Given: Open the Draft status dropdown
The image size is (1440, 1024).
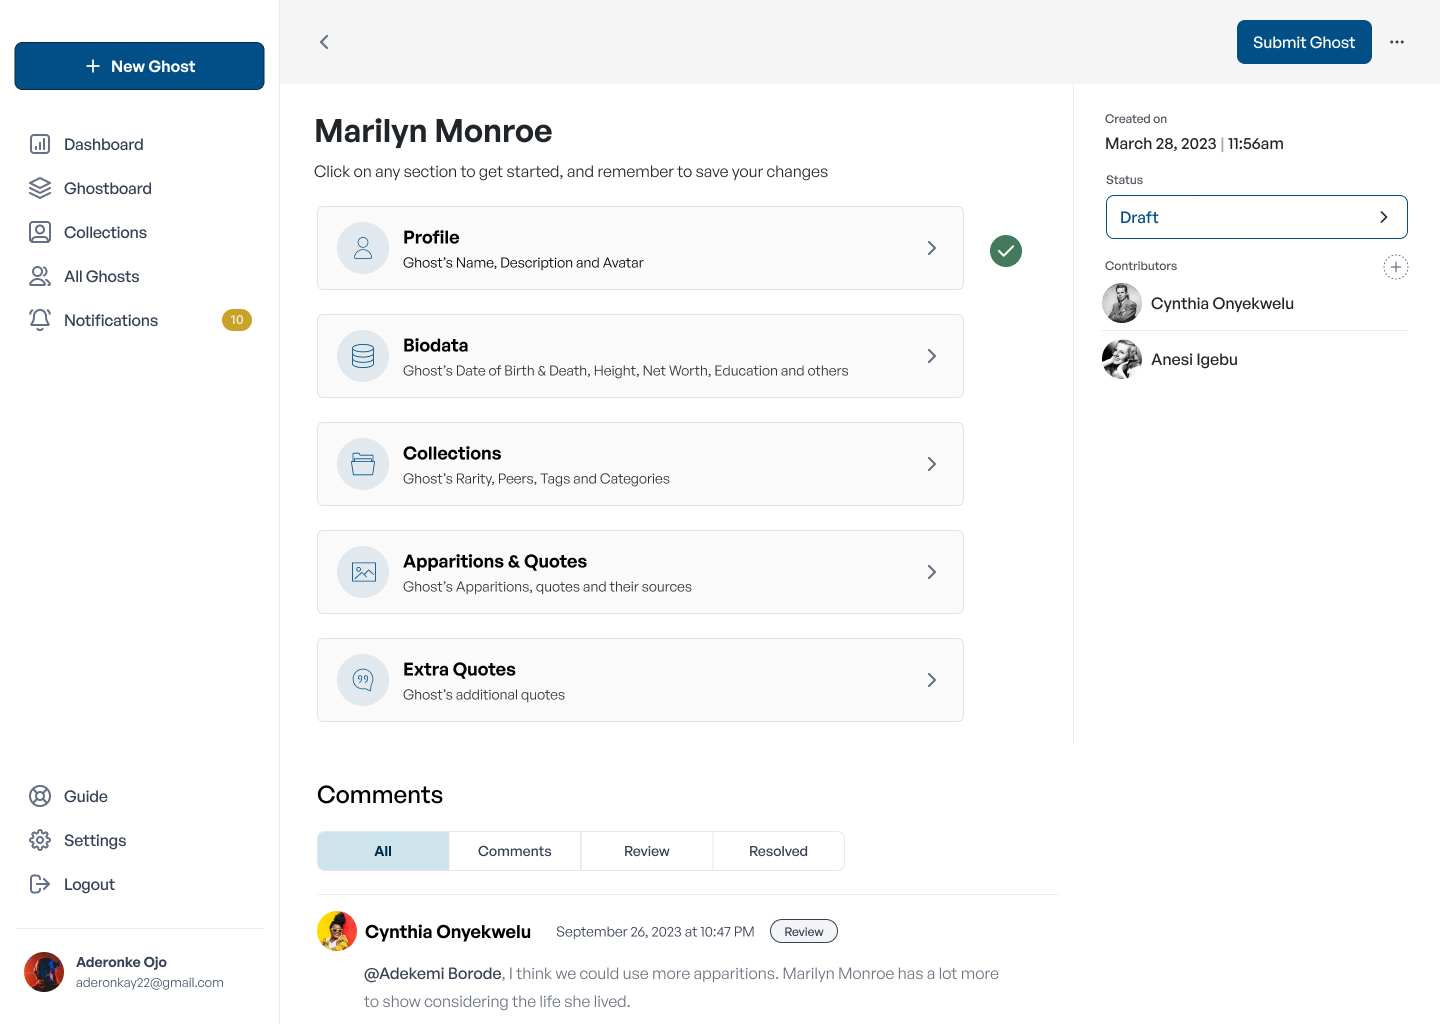Looking at the screenshot, I should tap(1257, 217).
